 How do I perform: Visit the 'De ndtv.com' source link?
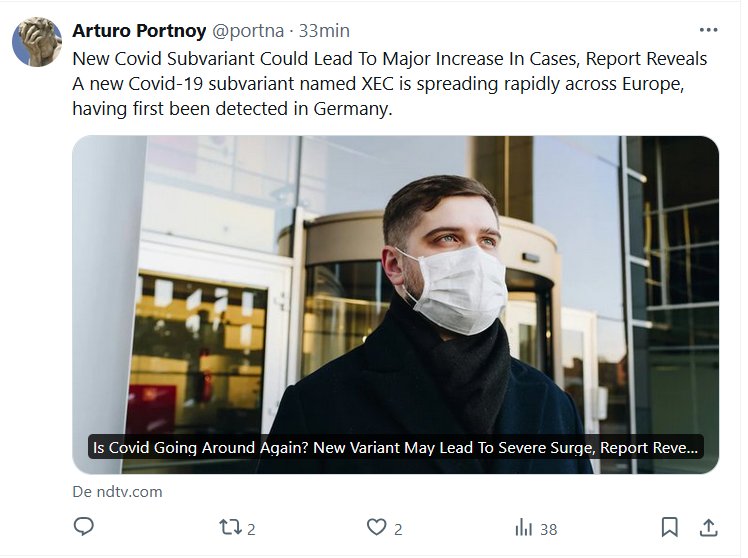pos(117,491)
